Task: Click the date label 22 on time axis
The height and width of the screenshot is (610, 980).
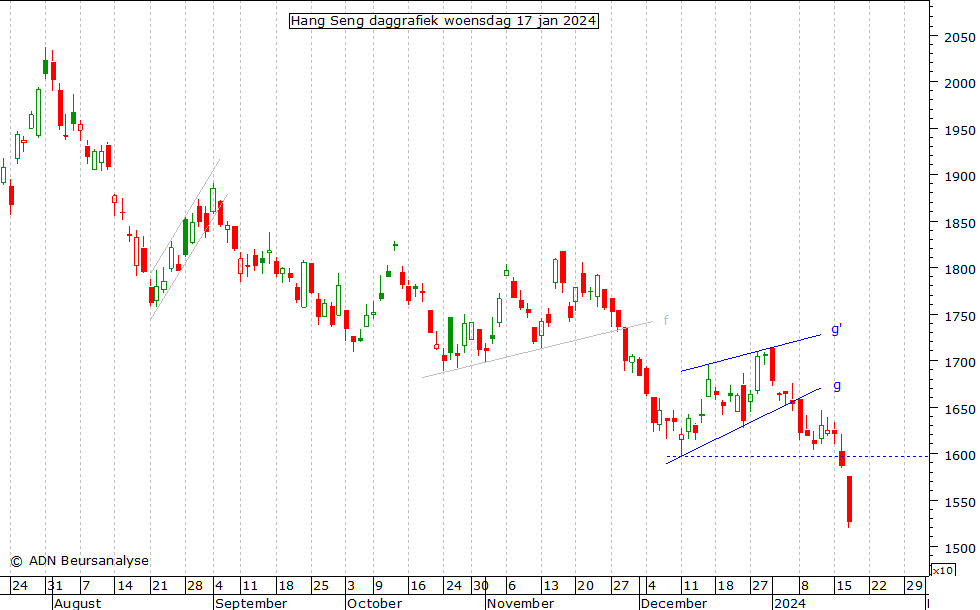Action: [x=878, y=586]
